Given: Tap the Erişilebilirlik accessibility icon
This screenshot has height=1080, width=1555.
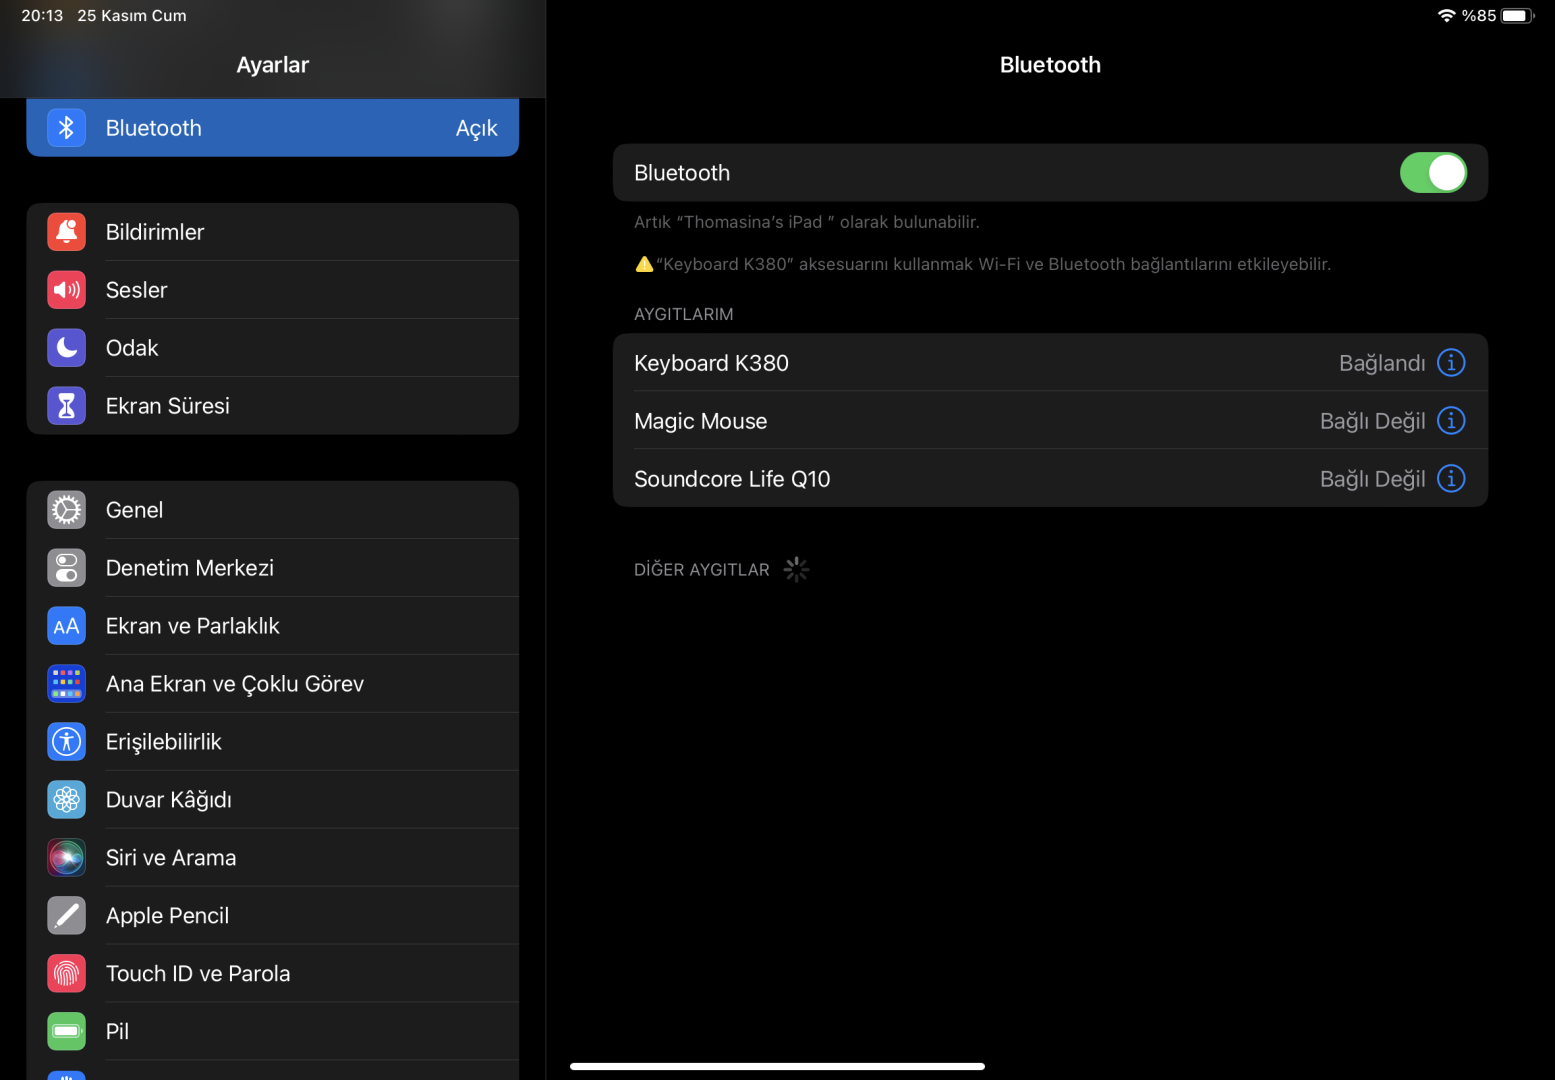Looking at the screenshot, I should coord(66,742).
